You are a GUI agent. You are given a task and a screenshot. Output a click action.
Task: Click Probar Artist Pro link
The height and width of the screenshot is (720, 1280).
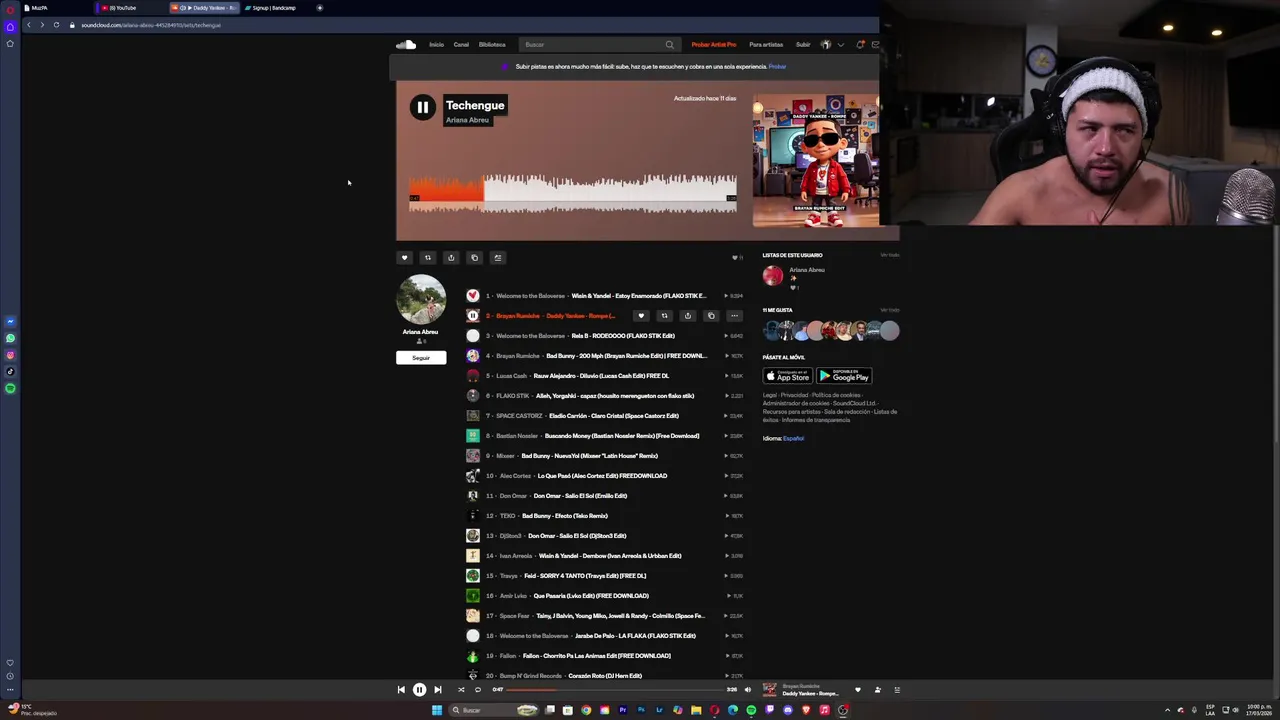pyautogui.click(x=714, y=44)
